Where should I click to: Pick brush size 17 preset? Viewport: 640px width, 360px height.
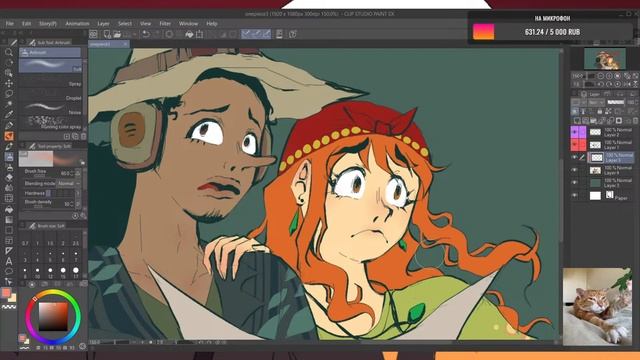click(x=76, y=273)
